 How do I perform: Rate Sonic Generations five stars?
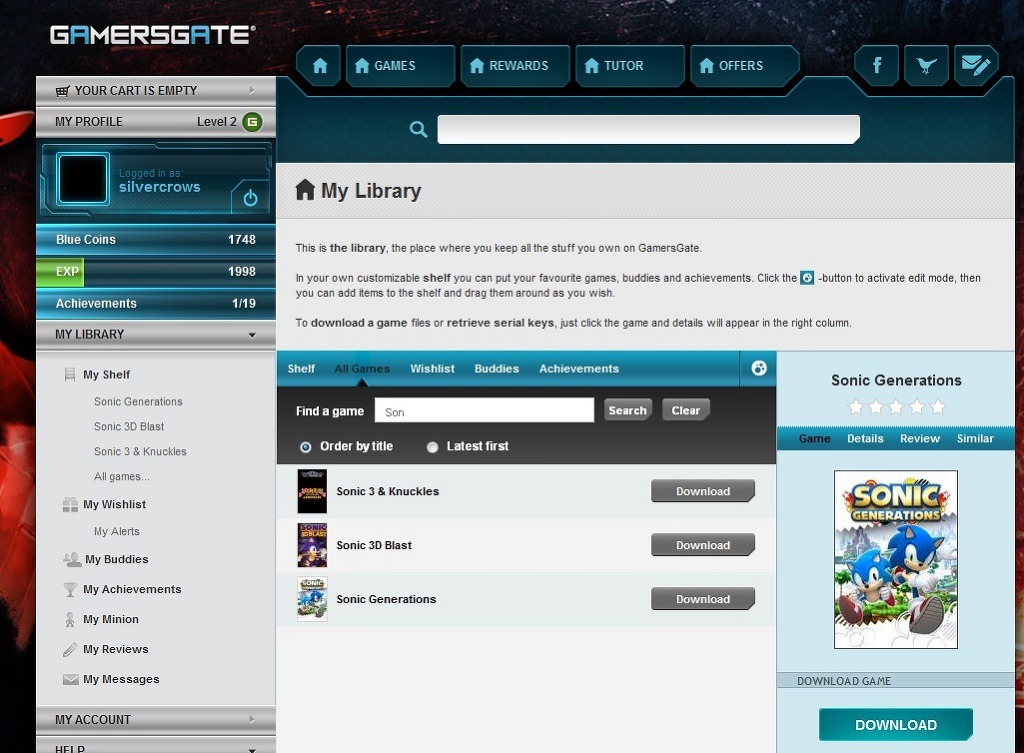click(x=937, y=407)
